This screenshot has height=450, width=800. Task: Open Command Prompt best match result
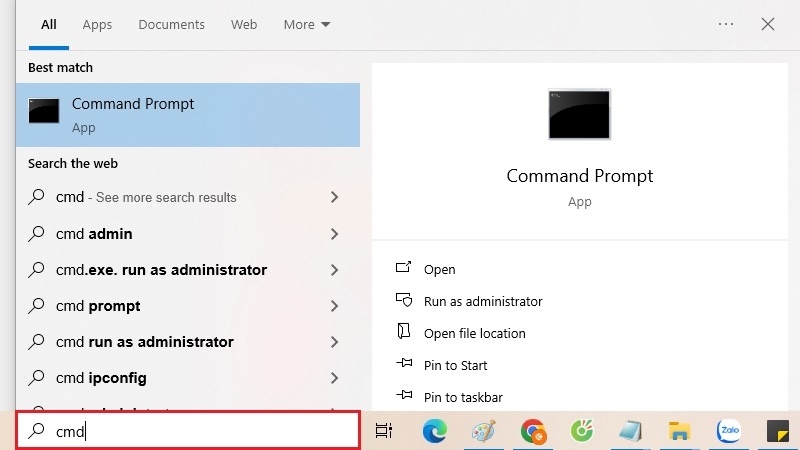pos(188,115)
